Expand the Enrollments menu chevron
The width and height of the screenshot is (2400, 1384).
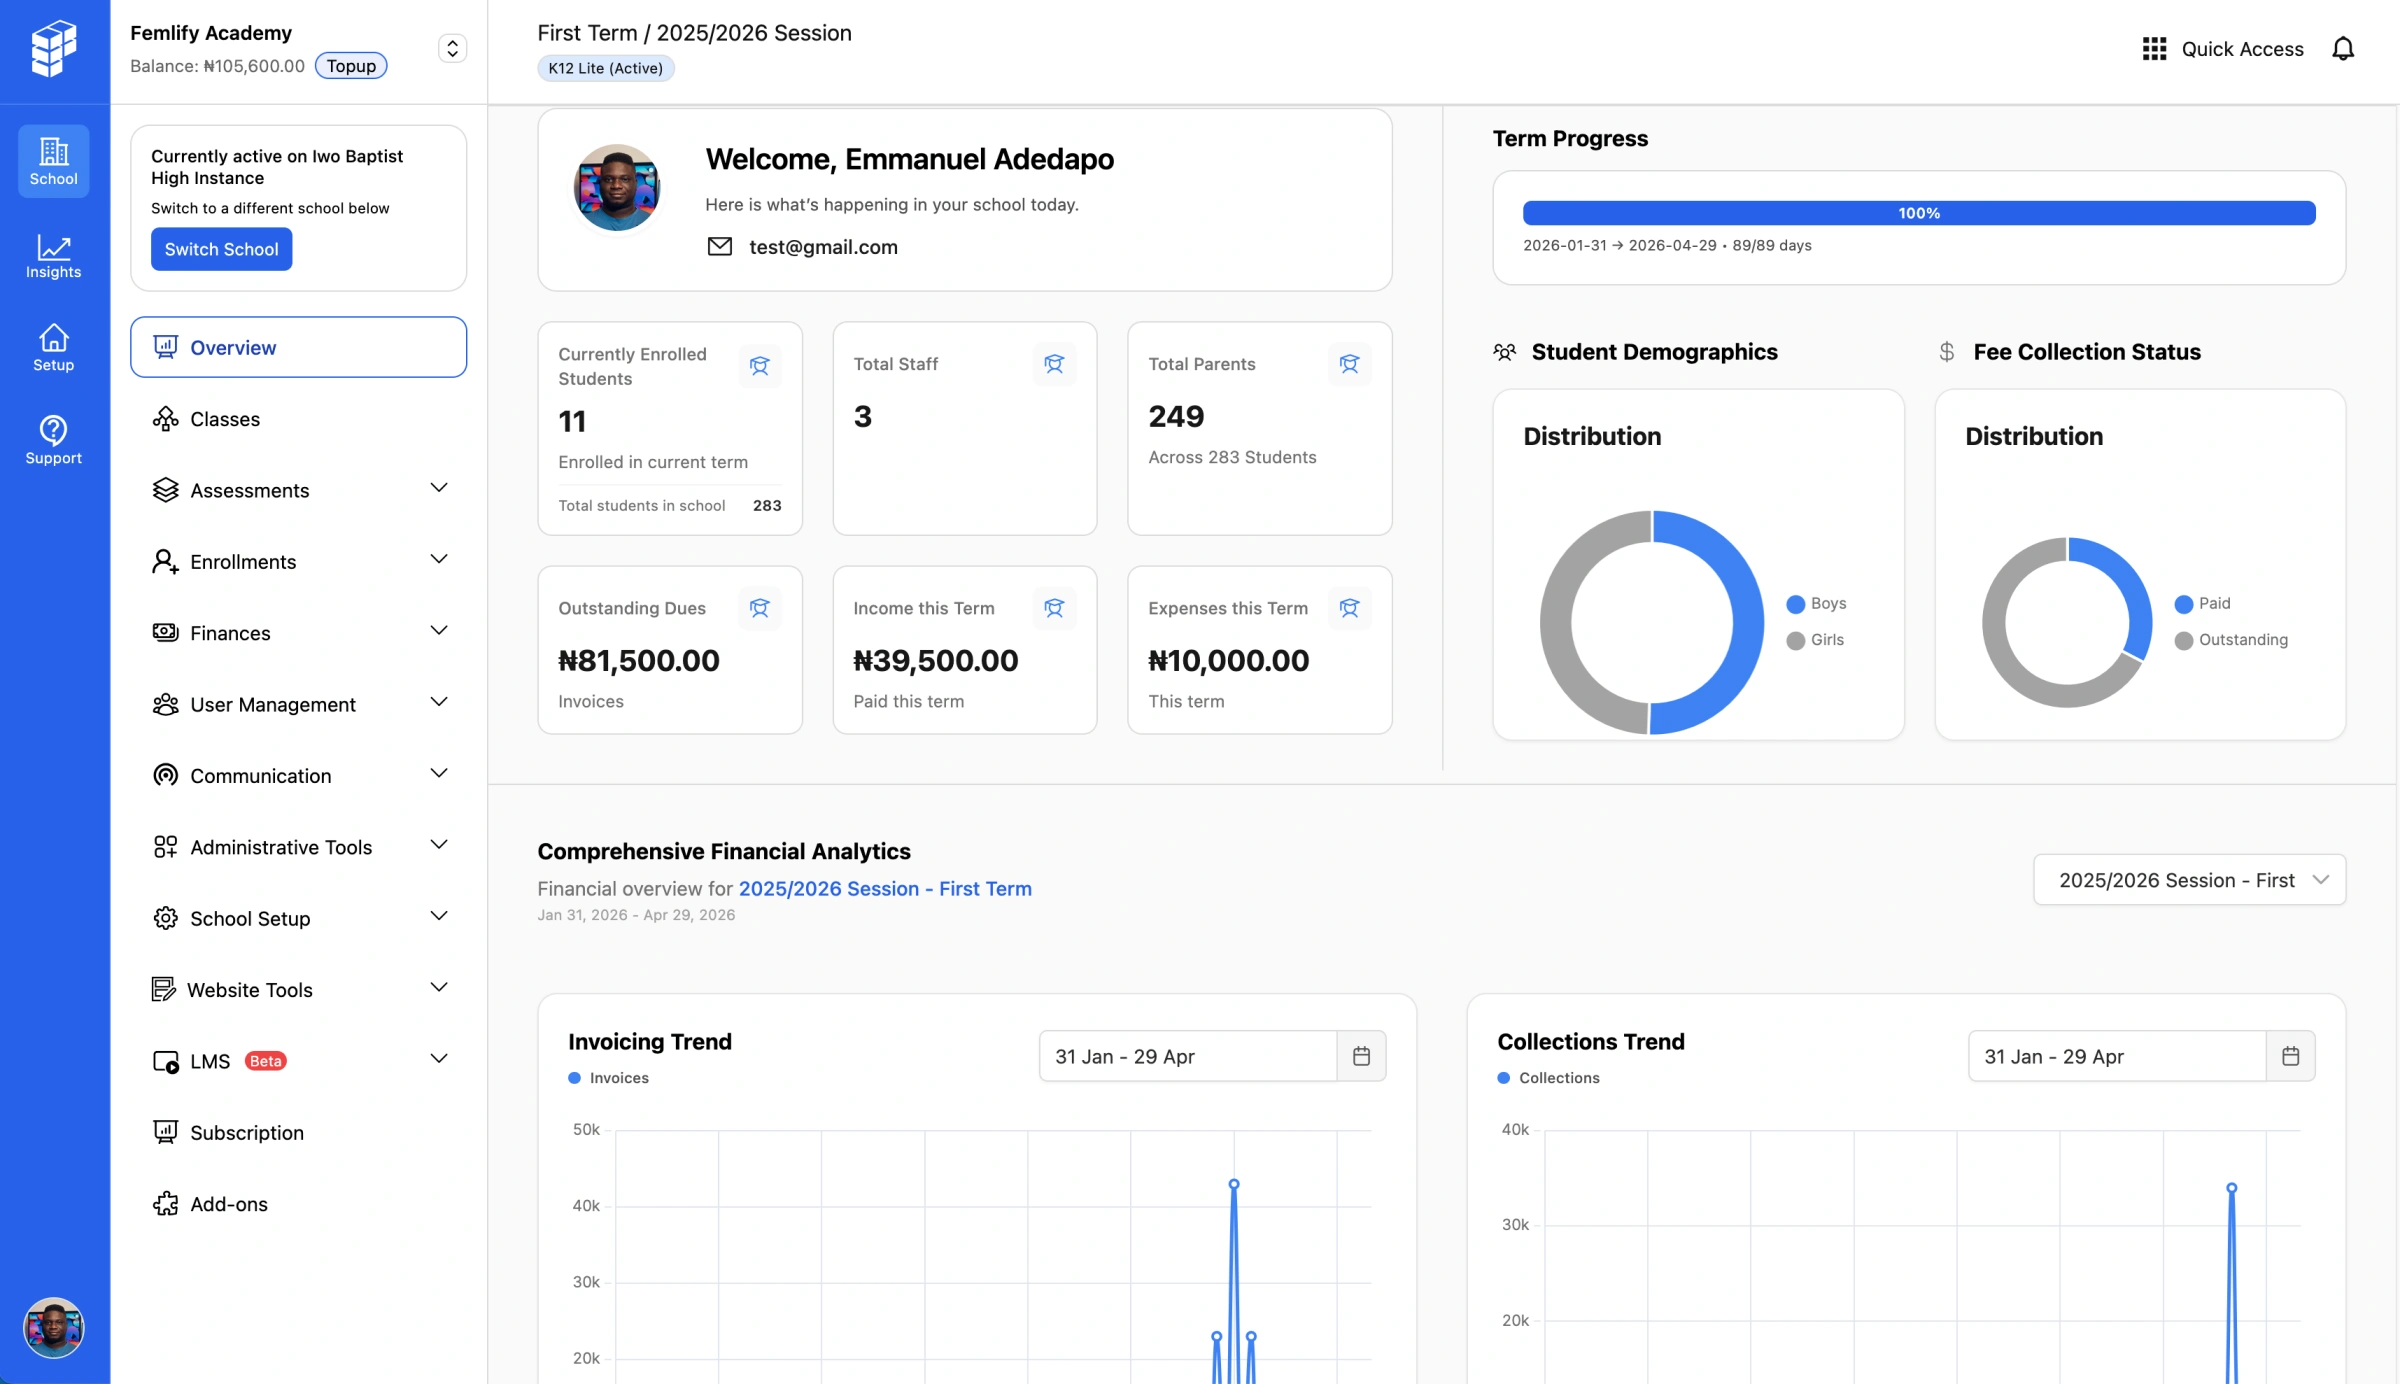(x=438, y=560)
